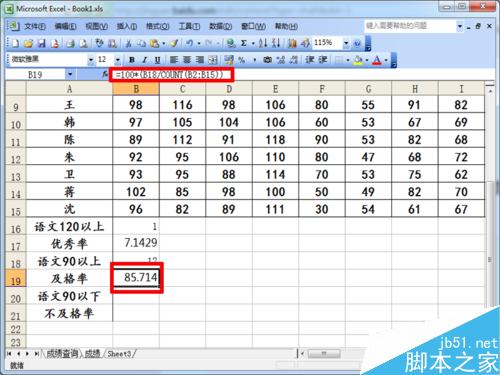Open the font size dropdown

117,60
